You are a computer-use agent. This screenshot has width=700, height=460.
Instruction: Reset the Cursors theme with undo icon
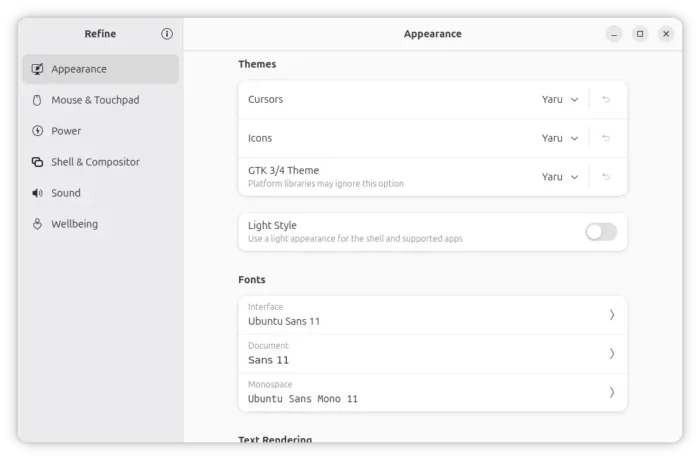pos(606,99)
